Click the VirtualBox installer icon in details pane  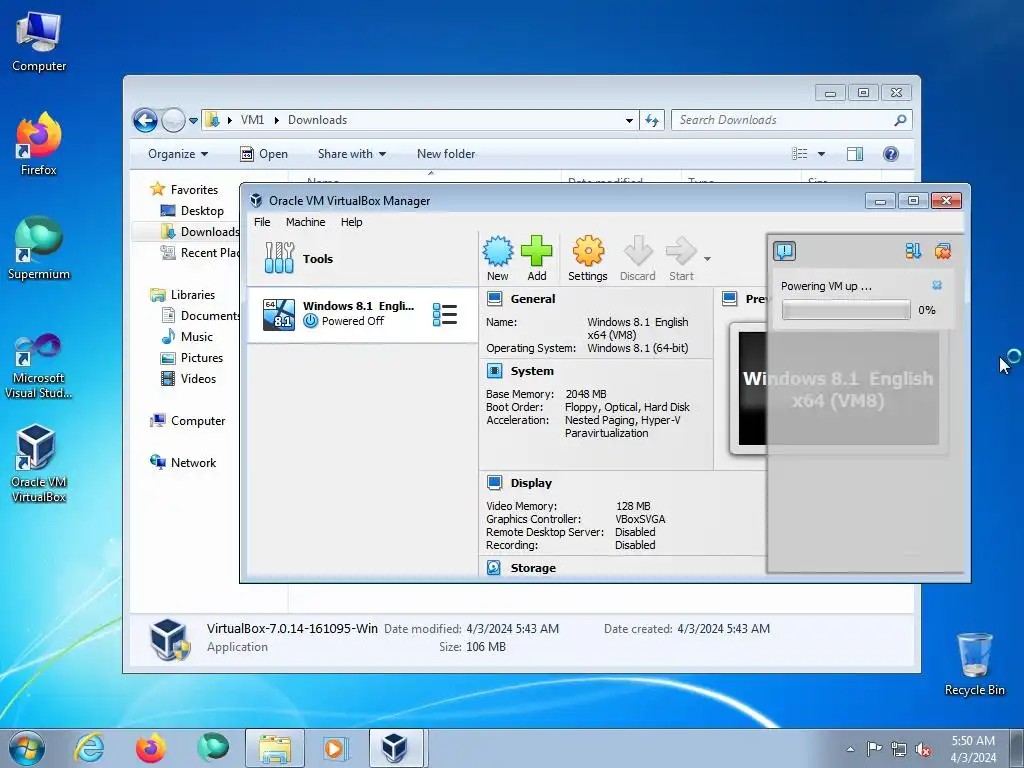point(170,639)
